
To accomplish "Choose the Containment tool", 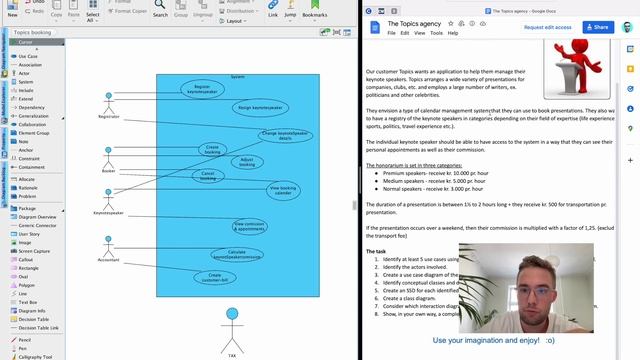I will (x=31, y=167).
